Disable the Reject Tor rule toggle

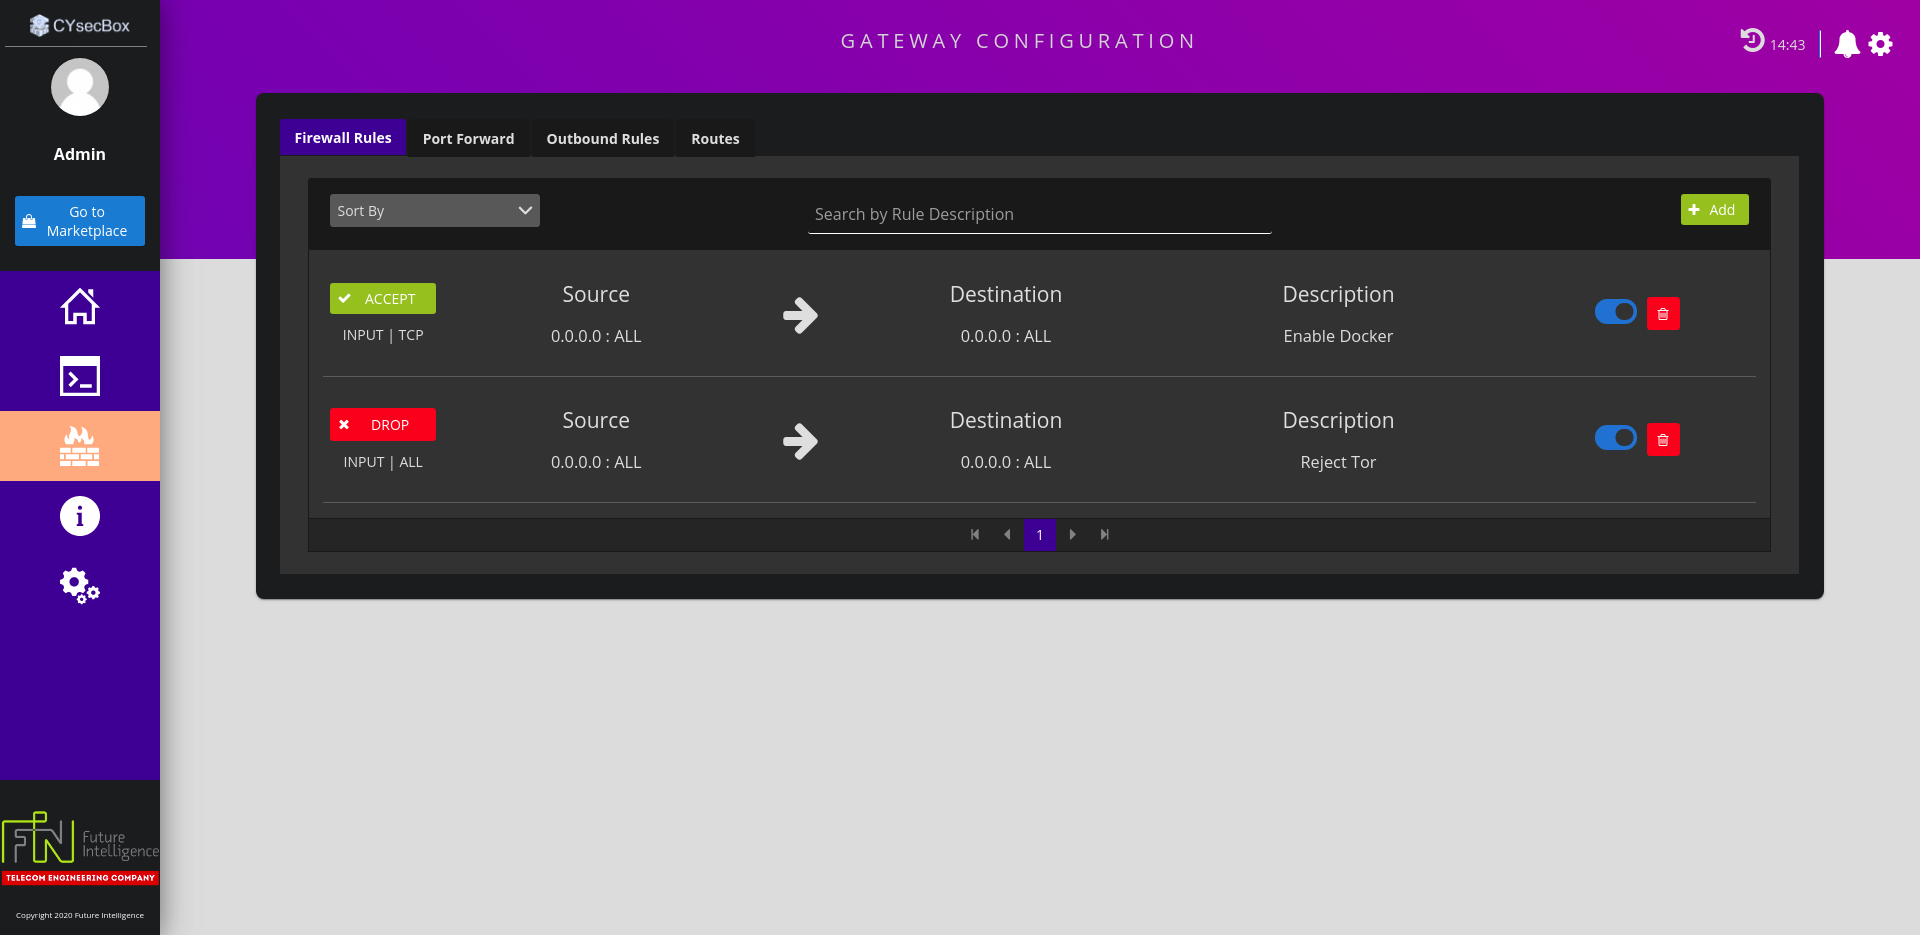(x=1615, y=438)
